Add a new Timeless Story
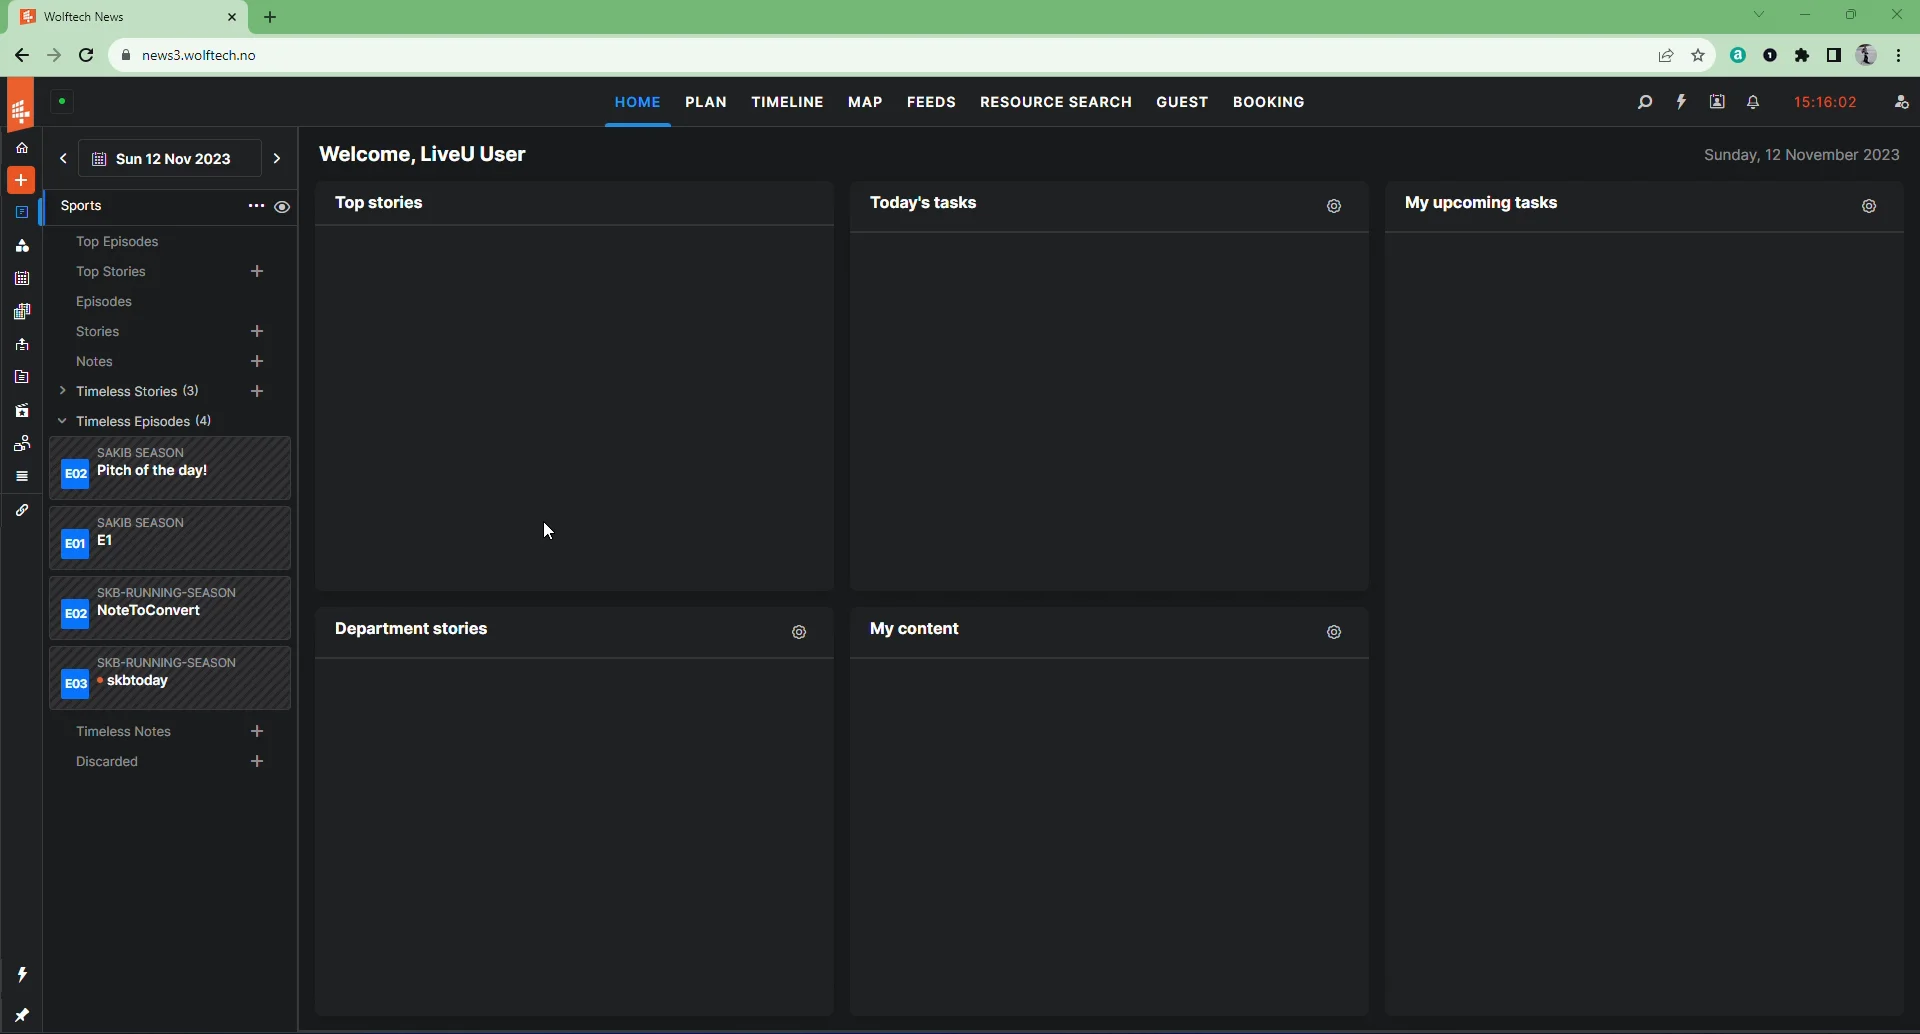The image size is (1920, 1034). [x=257, y=392]
